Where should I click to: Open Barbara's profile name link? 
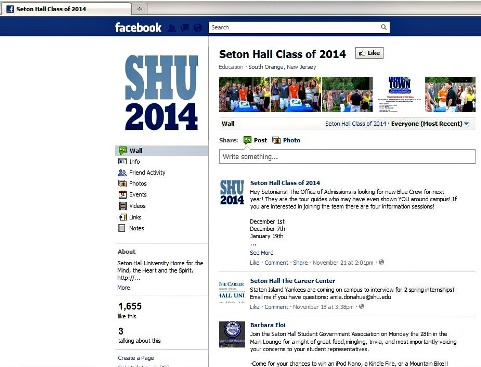268,325
